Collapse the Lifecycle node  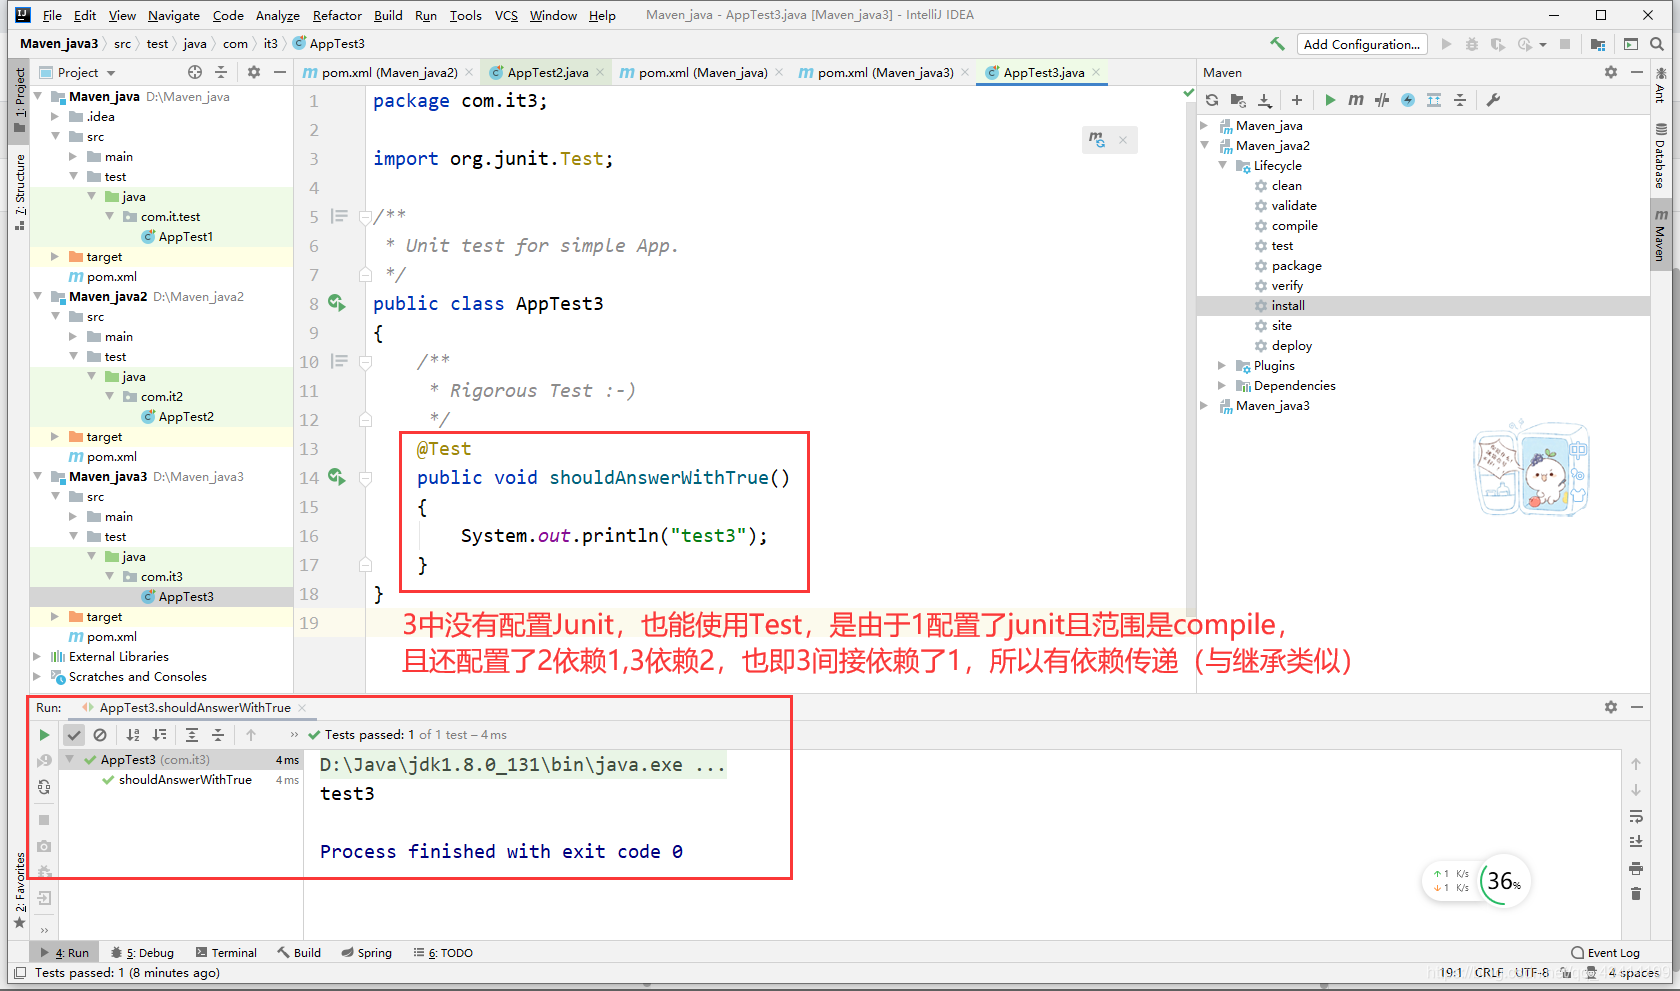(1223, 166)
